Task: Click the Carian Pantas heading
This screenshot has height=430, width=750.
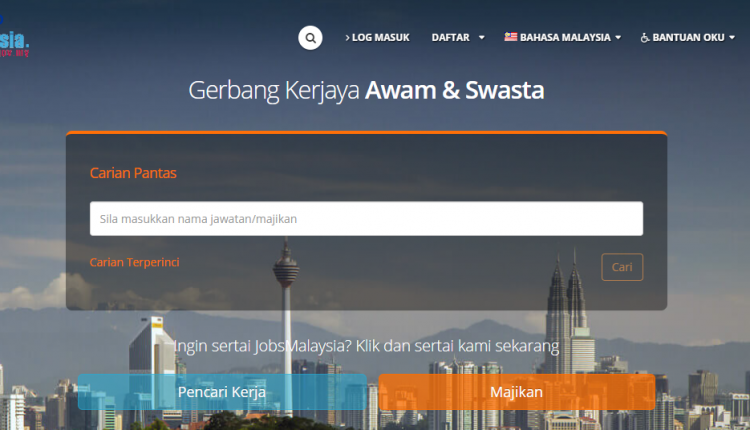Action: (133, 173)
